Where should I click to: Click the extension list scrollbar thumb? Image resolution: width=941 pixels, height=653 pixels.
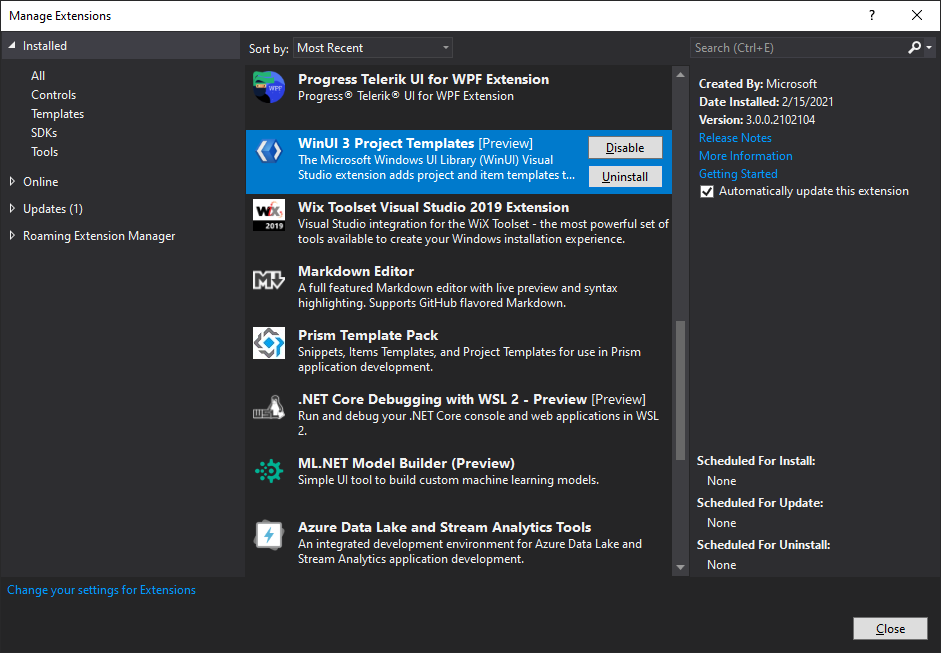pos(680,390)
